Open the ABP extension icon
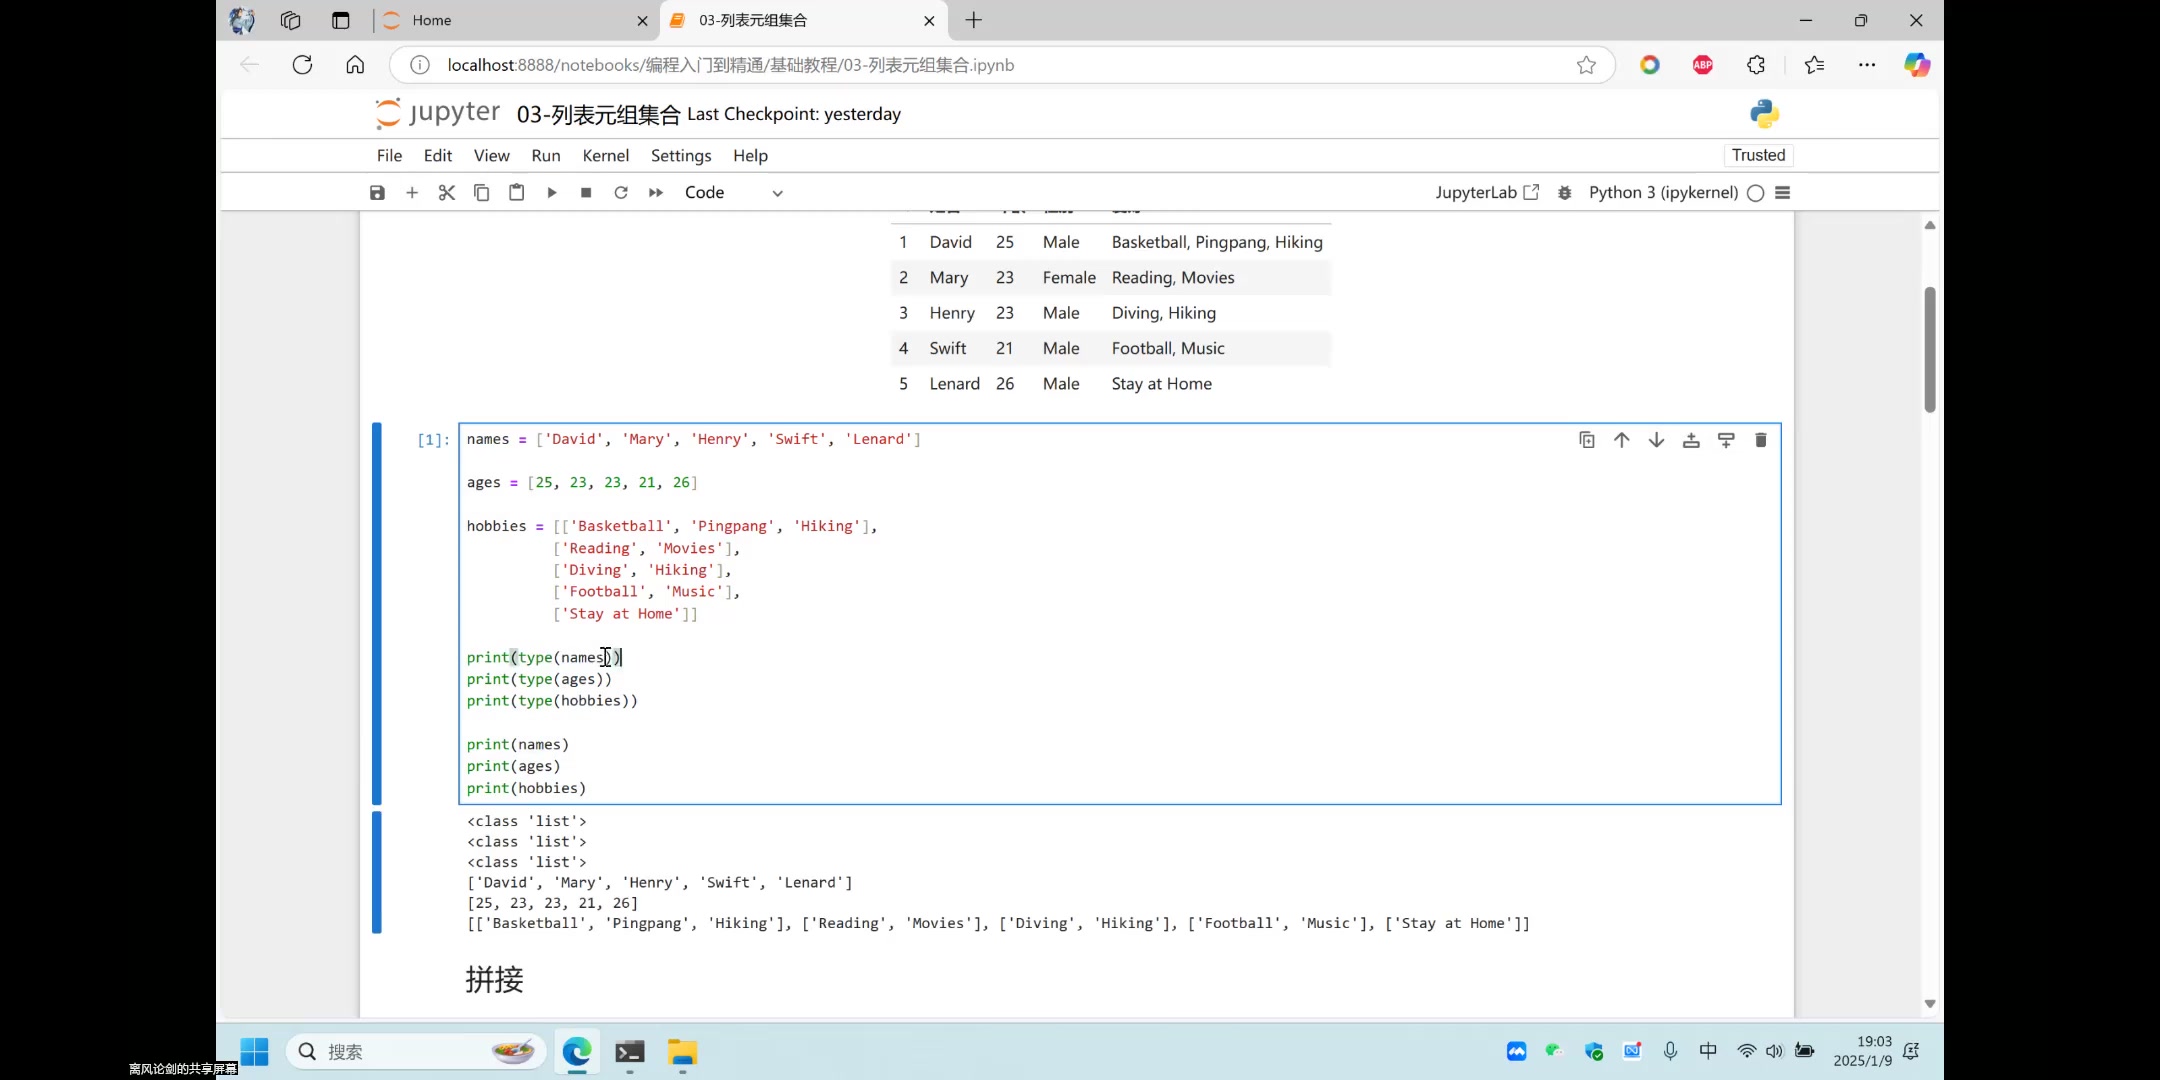 pyautogui.click(x=1703, y=65)
